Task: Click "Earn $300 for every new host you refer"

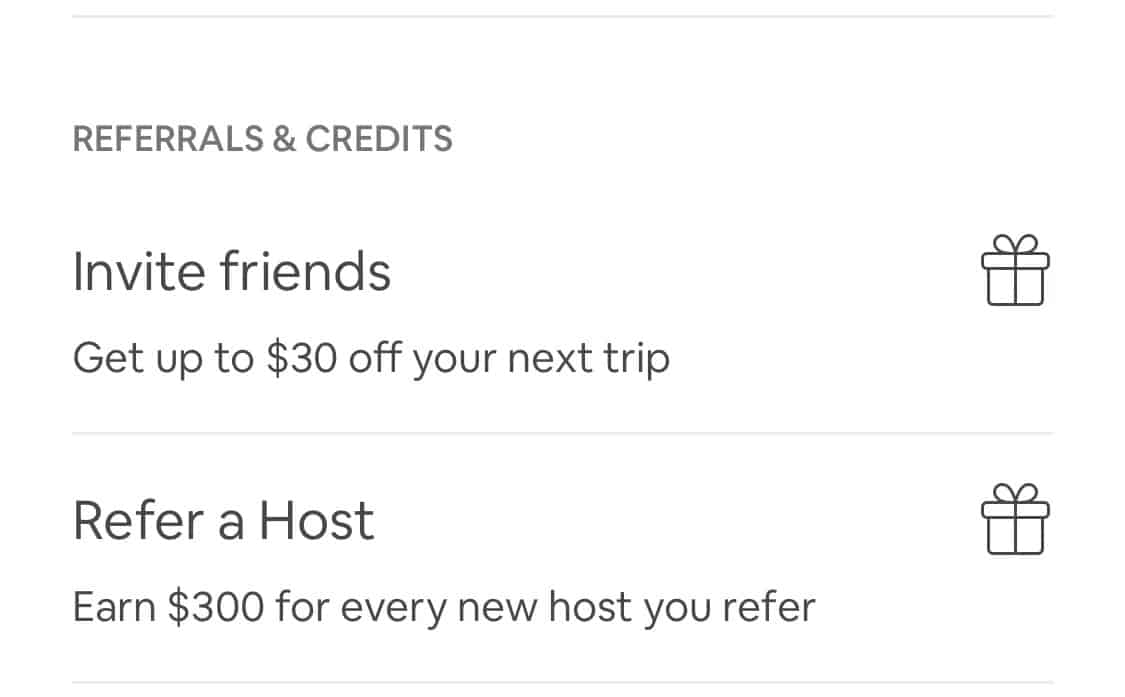Action: pos(444,607)
